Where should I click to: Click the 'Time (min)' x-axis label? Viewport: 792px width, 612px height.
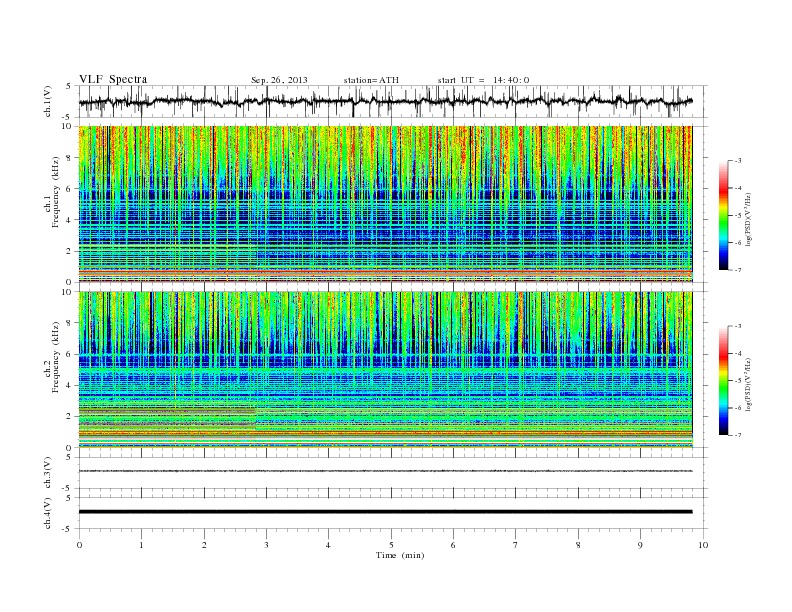(400, 555)
